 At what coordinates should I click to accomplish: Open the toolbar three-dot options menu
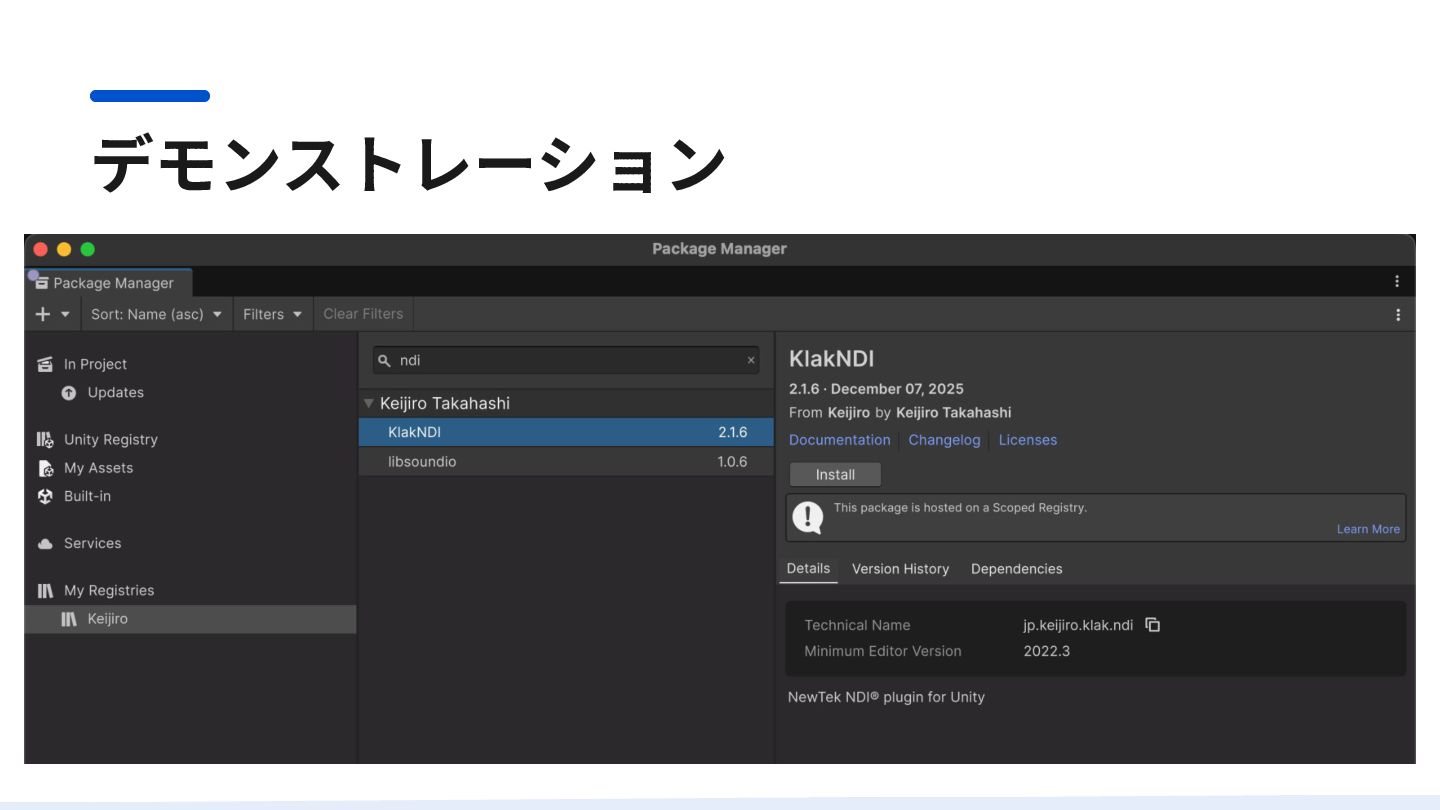[x=1398, y=314]
